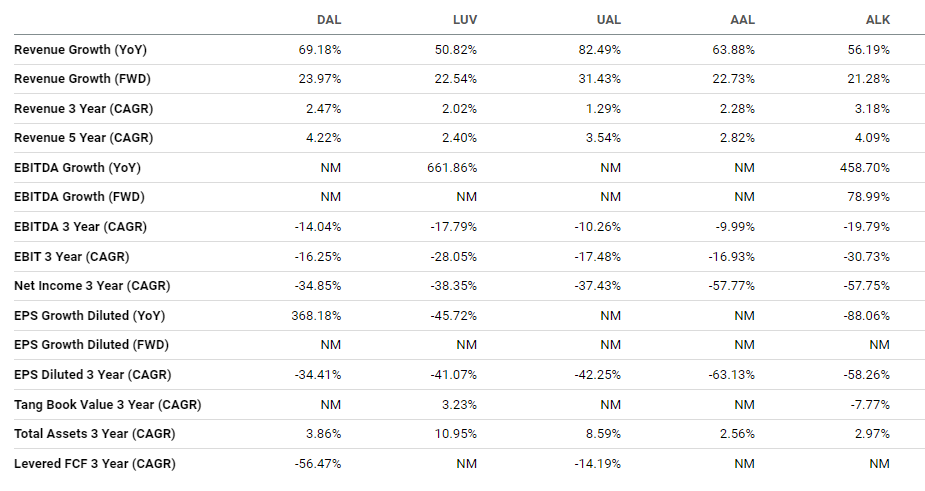Image resolution: width=925 pixels, height=491 pixels.
Task: Click EBIT 3 Year (CAGR) label
Action: (71, 257)
